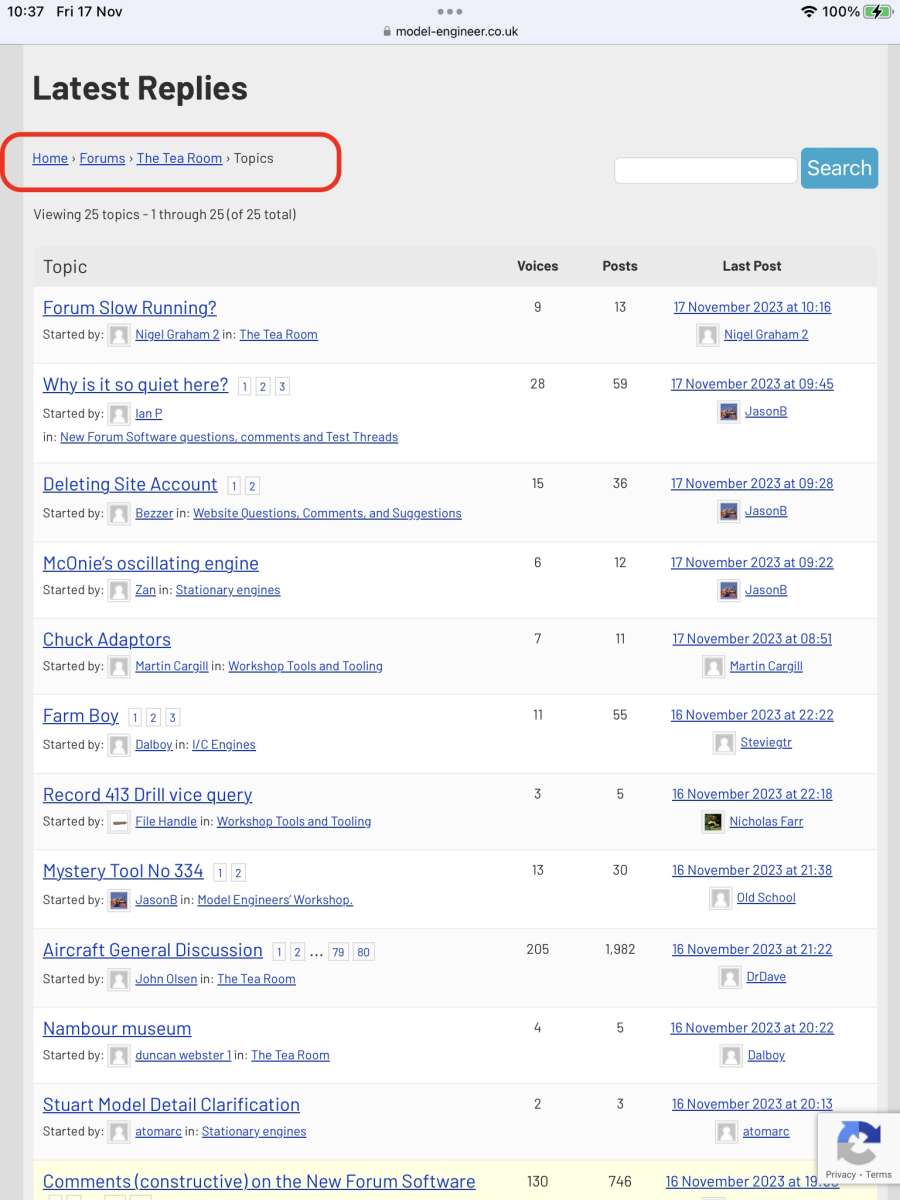This screenshot has width=900, height=1200.
Task: Click File Handle's avatar image
Action: coord(119,822)
